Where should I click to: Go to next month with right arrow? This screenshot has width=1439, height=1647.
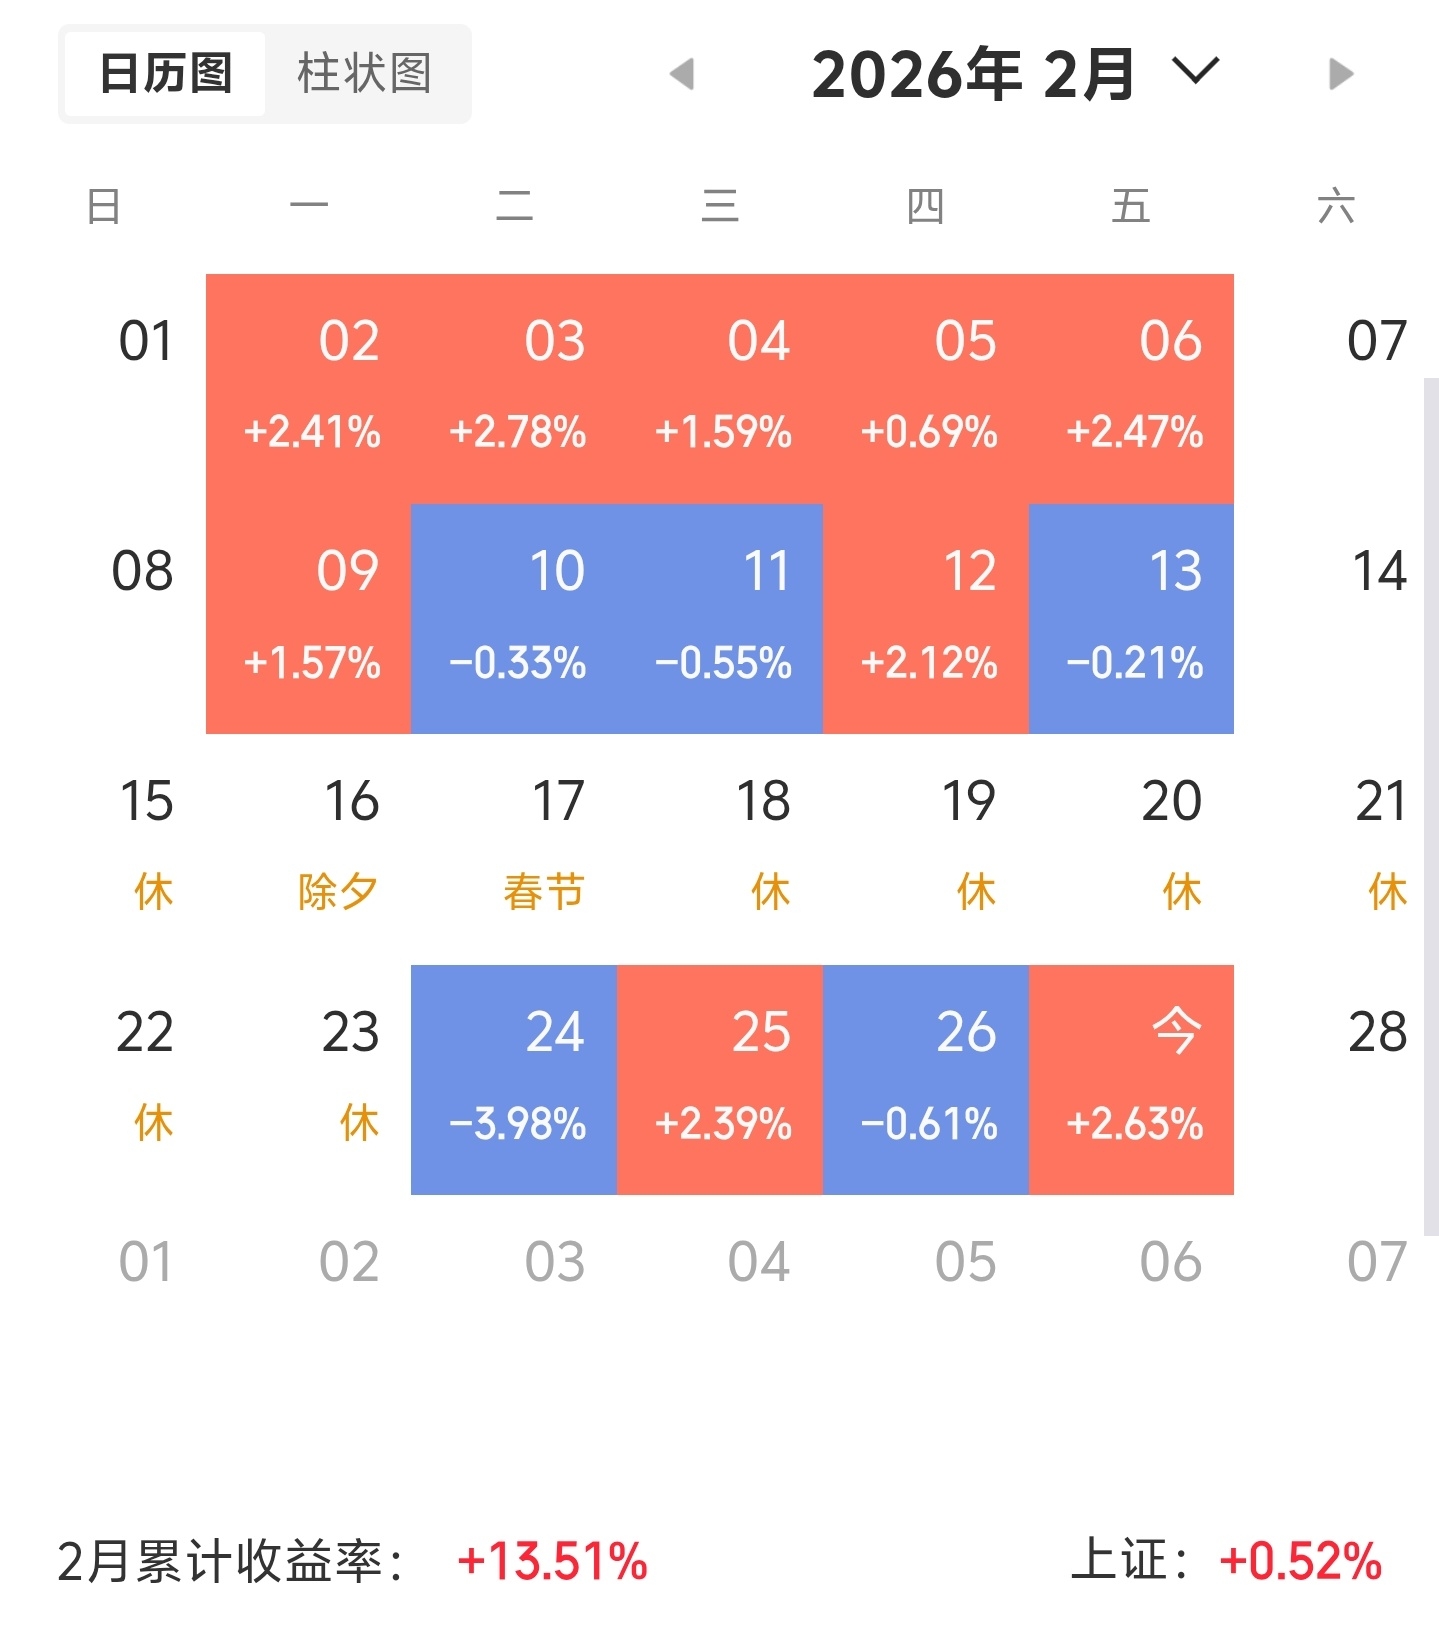click(x=1340, y=73)
